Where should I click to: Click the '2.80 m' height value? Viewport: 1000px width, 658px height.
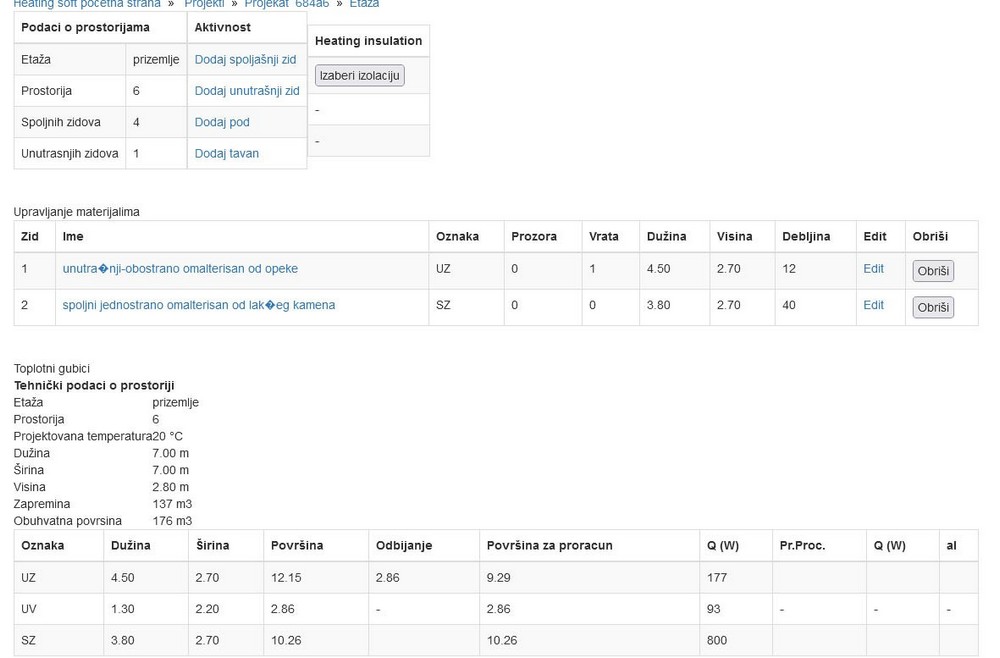coord(170,486)
